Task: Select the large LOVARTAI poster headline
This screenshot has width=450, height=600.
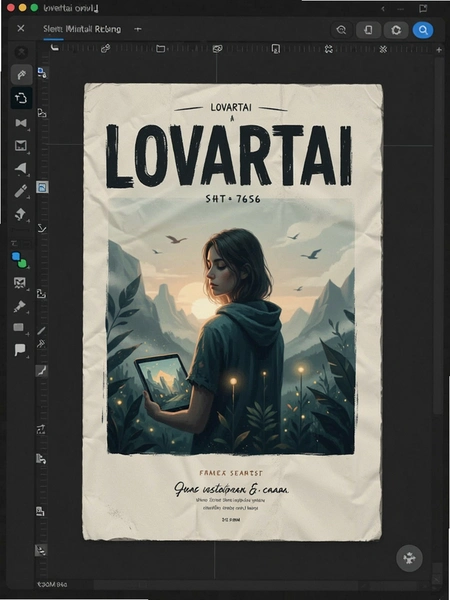Action: click(228, 156)
